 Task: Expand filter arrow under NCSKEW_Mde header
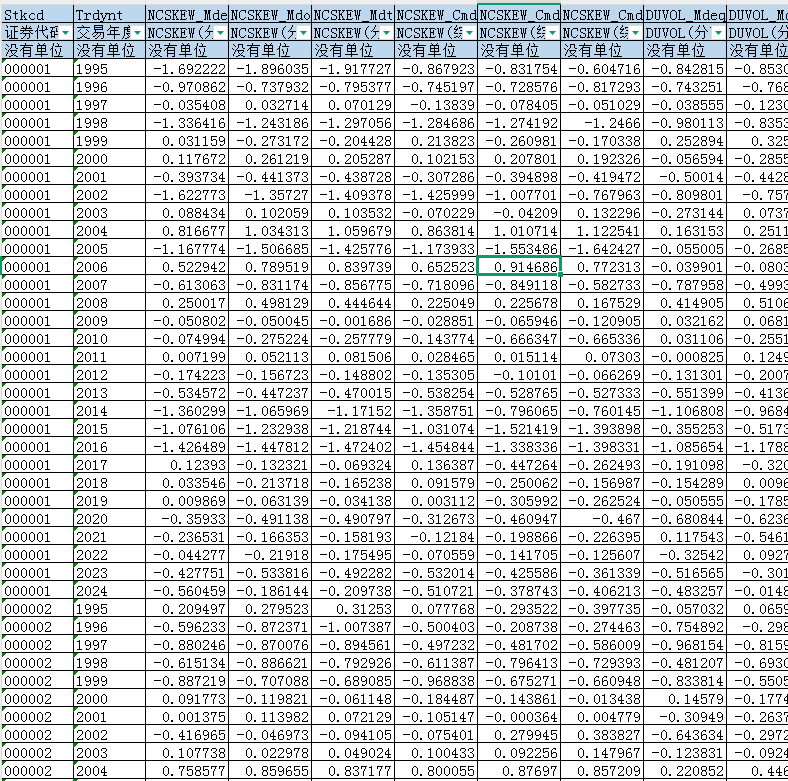[x=221, y=33]
